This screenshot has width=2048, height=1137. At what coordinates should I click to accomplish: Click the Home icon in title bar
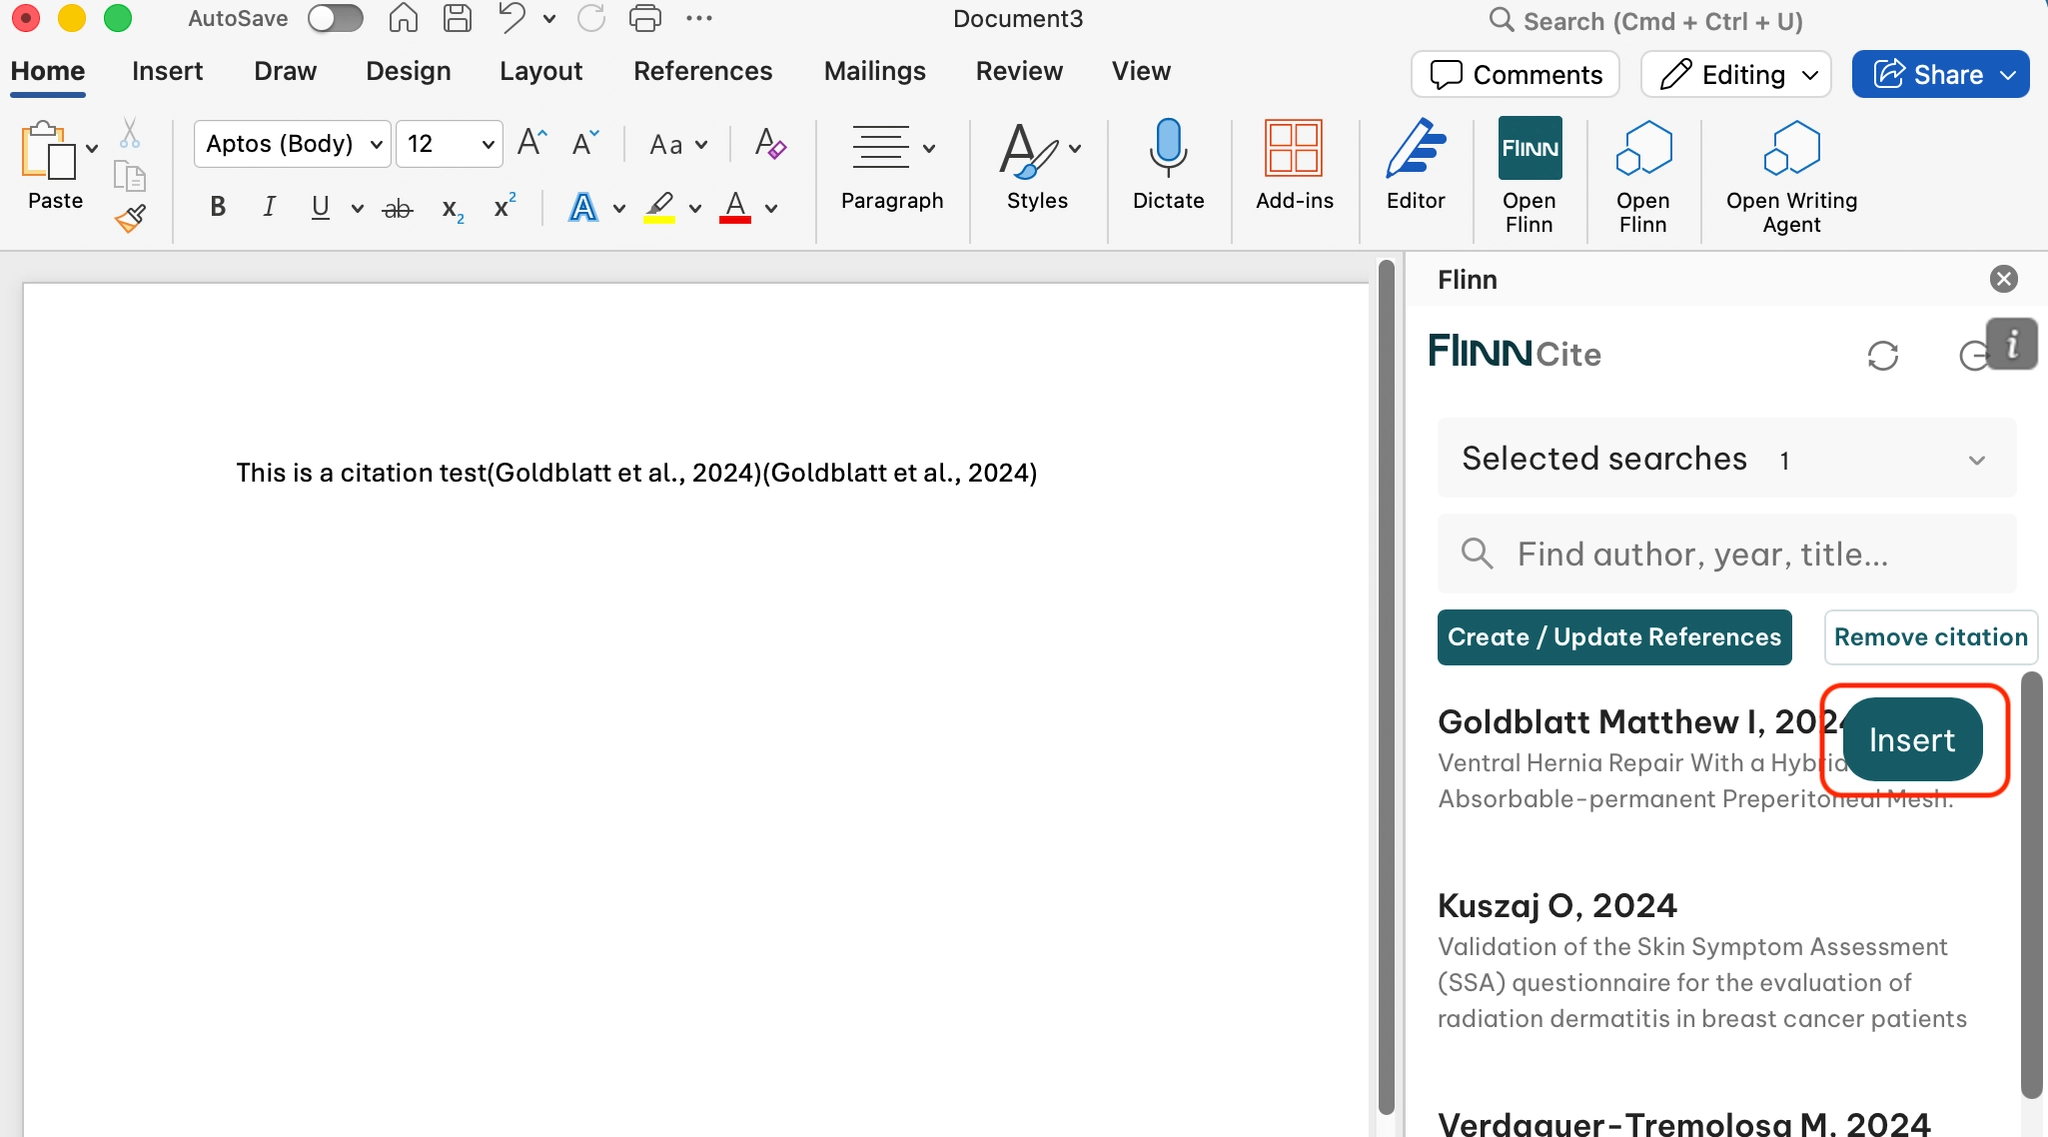(403, 18)
